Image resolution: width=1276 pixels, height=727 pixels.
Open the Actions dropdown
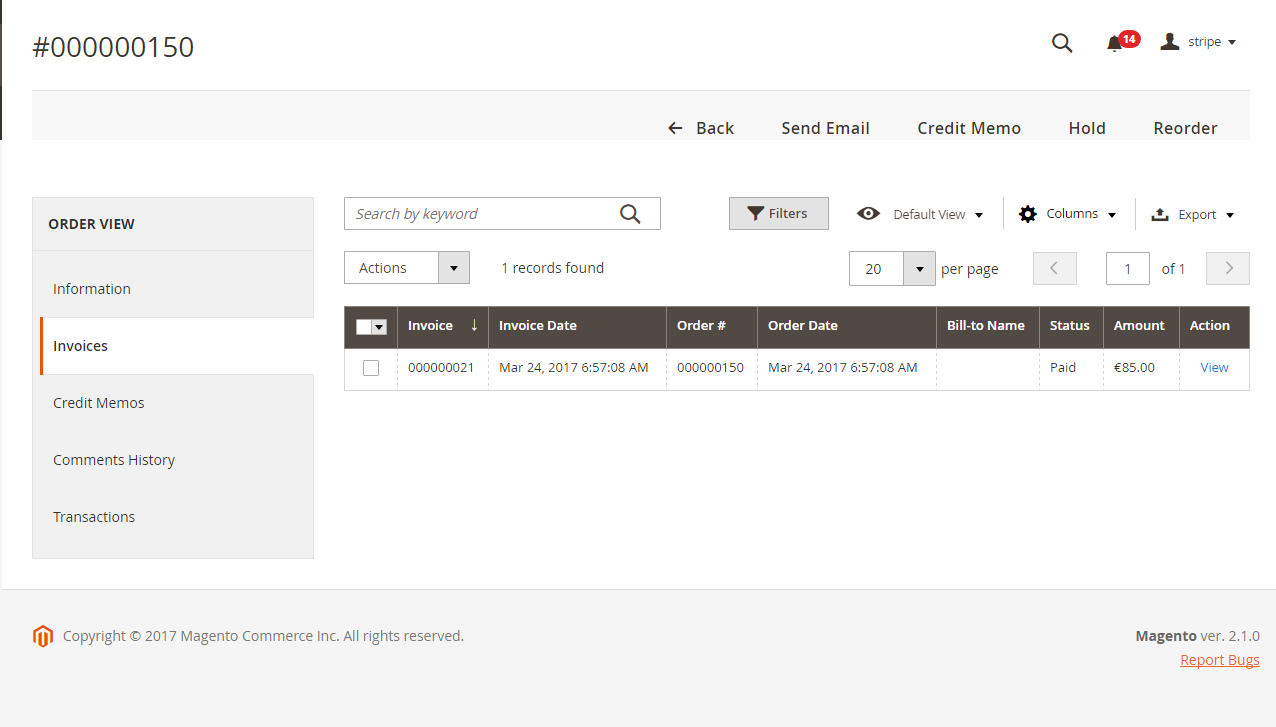coord(406,268)
